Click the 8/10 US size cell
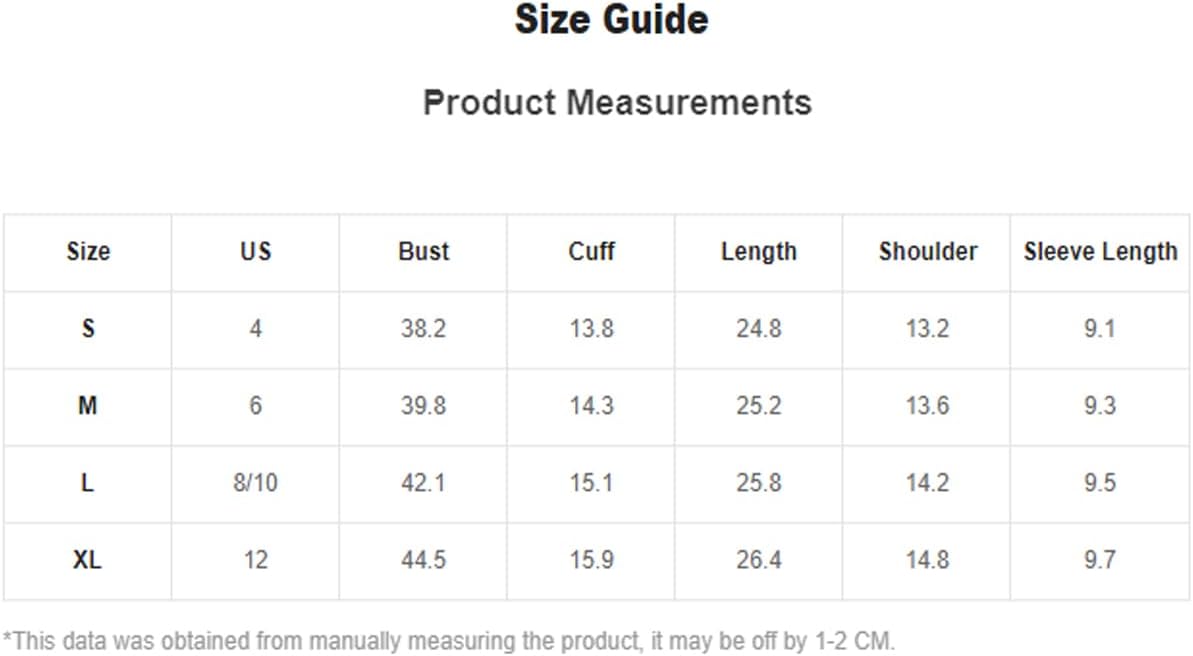 point(256,482)
